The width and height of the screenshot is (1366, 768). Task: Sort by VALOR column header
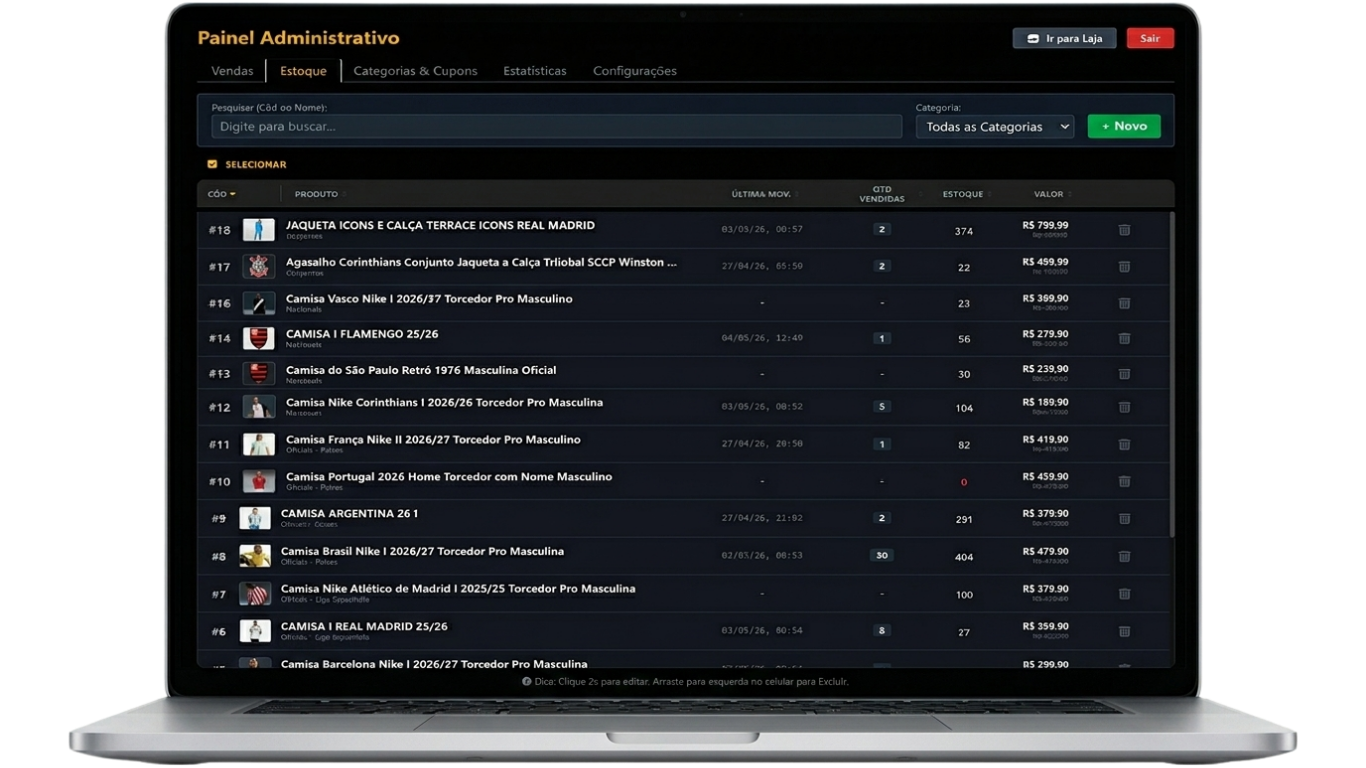[1049, 194]
